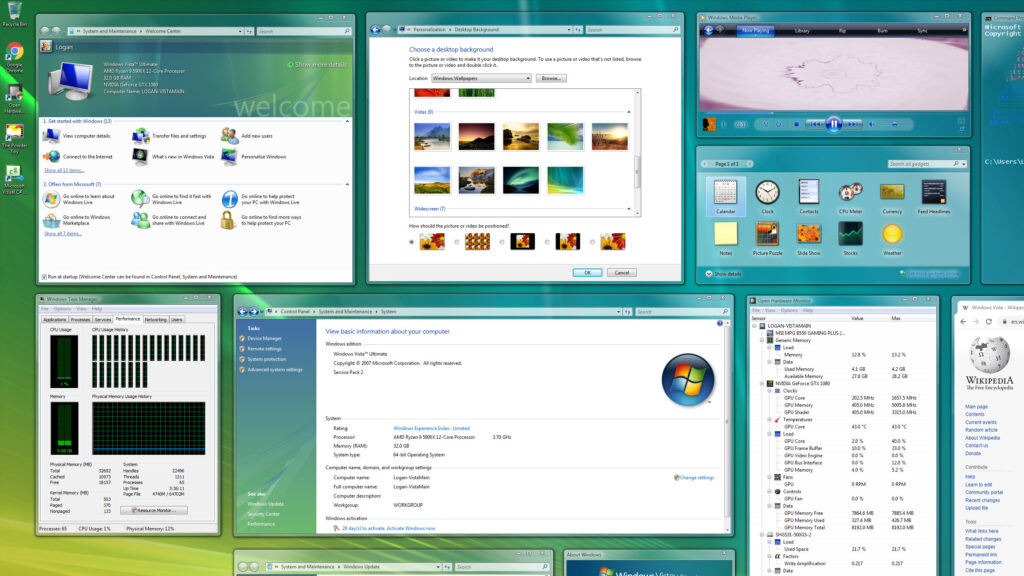Viewport: 1024px width, 576px height.
Task: Choose the aurora wallpaper thumbnail
Action: click(520, 180)
